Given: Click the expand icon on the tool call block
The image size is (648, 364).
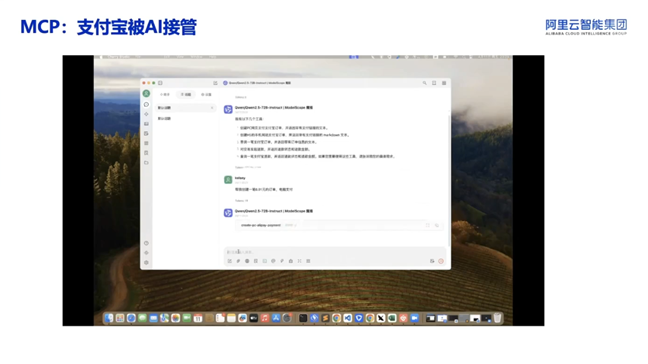Looking at the screenshot, I should (x=428, y=226).
